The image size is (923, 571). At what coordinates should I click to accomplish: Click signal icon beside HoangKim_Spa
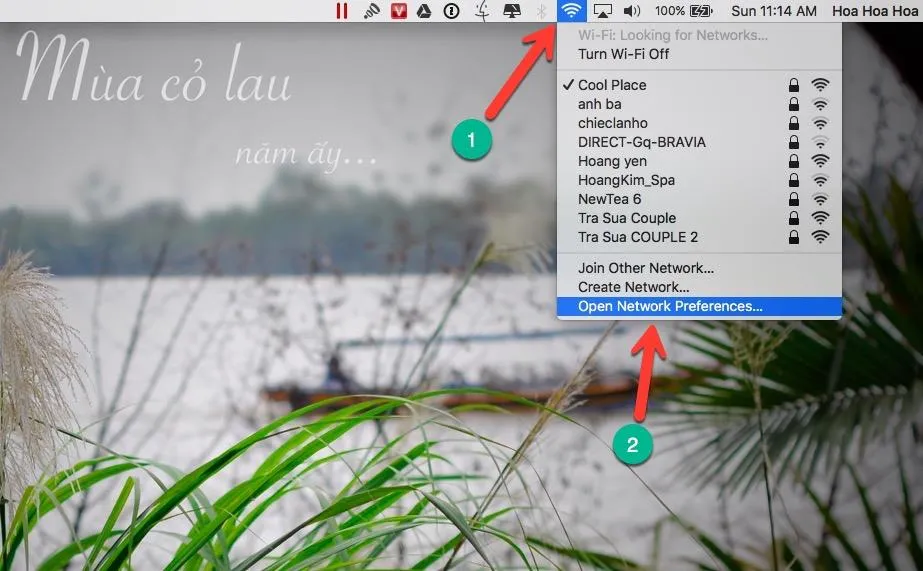tap(820, 180)
